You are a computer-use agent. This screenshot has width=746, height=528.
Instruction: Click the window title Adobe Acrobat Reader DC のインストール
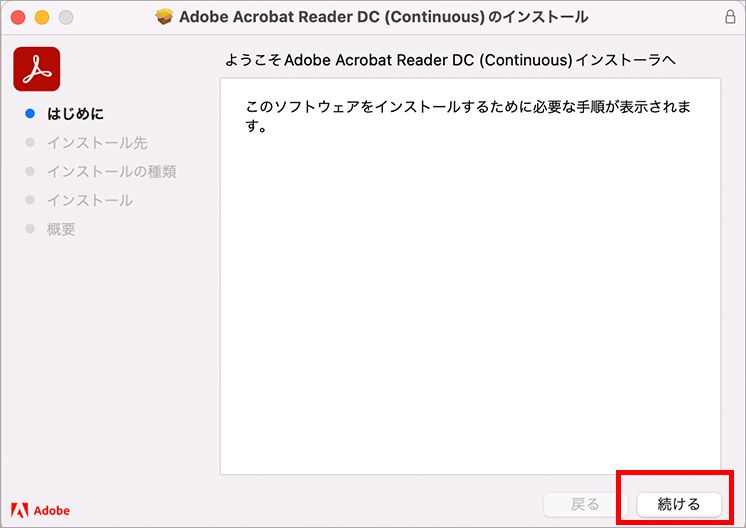383,17
